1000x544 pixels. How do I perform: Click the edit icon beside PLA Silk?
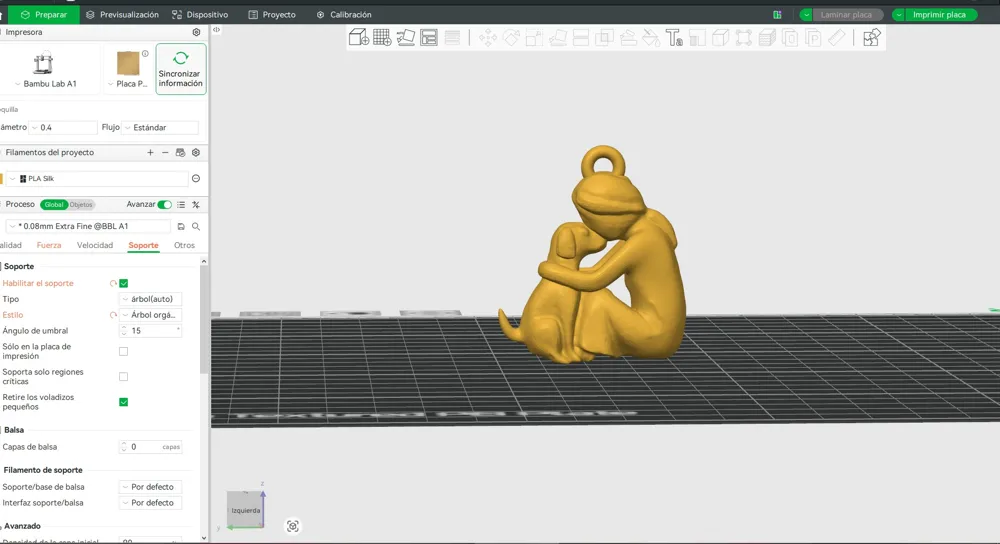click(x=196, y=179)
